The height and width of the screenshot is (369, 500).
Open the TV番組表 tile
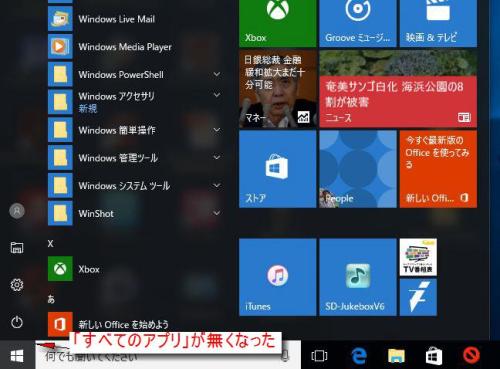418,257
